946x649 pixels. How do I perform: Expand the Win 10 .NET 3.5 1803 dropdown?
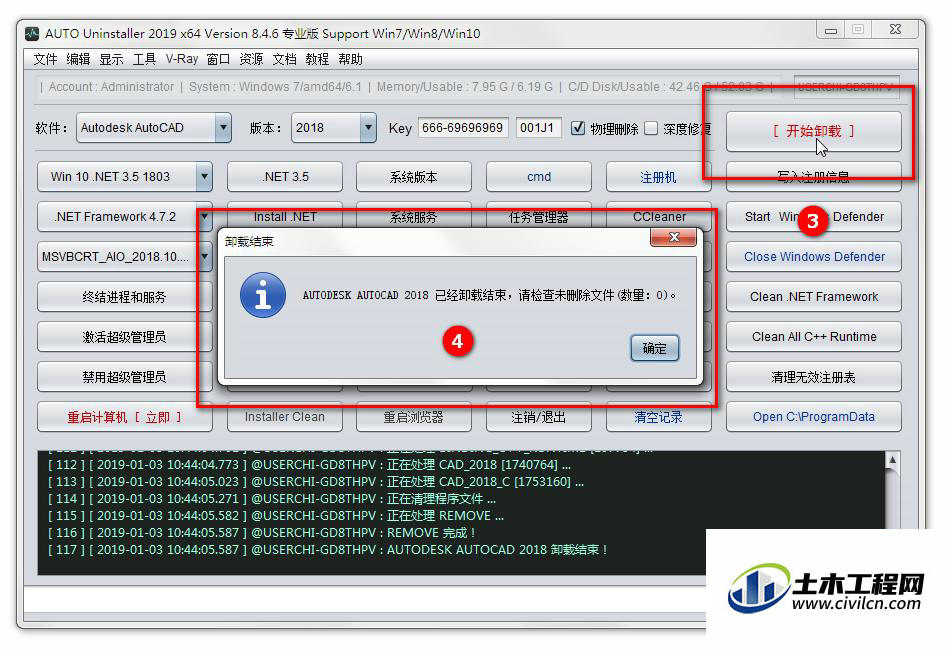(x=205, y=177)
